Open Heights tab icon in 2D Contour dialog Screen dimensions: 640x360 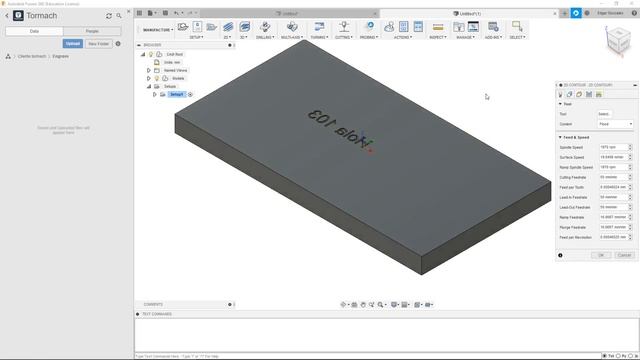coord(579,94)
